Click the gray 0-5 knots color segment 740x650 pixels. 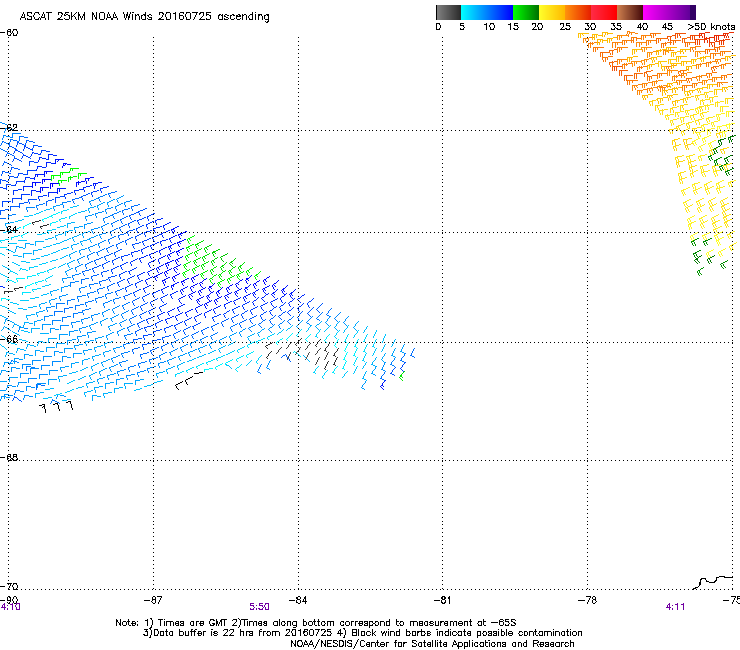pos(448,12)
